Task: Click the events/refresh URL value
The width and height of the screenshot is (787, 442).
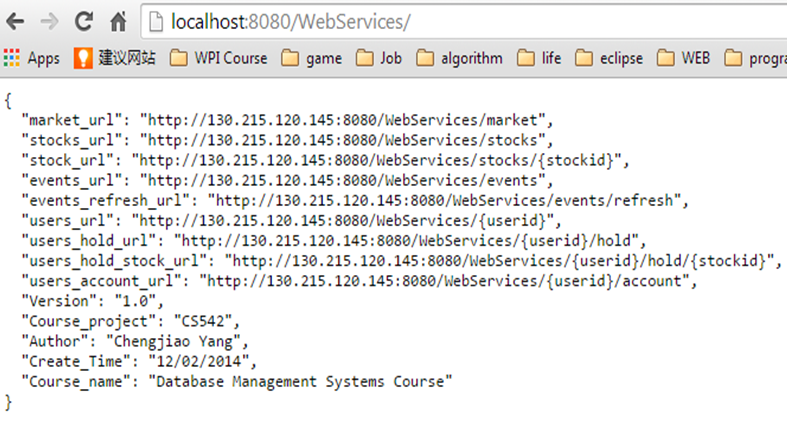Action: (x=444, y=201)
